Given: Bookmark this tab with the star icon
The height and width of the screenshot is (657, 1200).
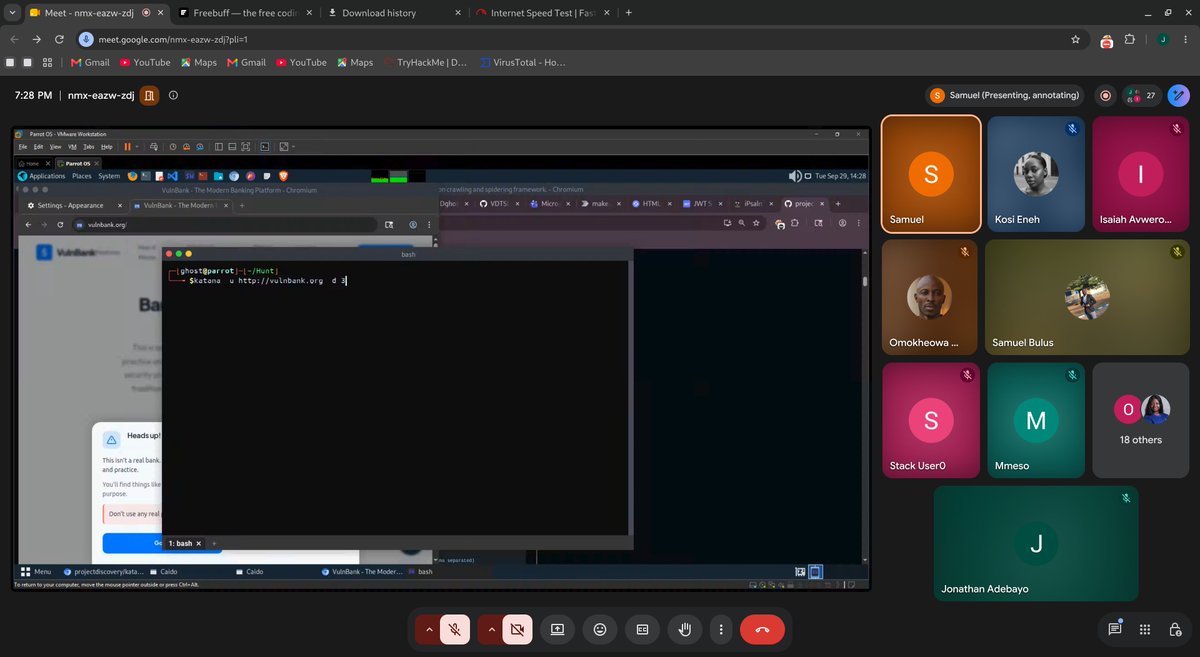Looking at the screenshot, I should click(x=1075, y=39).
